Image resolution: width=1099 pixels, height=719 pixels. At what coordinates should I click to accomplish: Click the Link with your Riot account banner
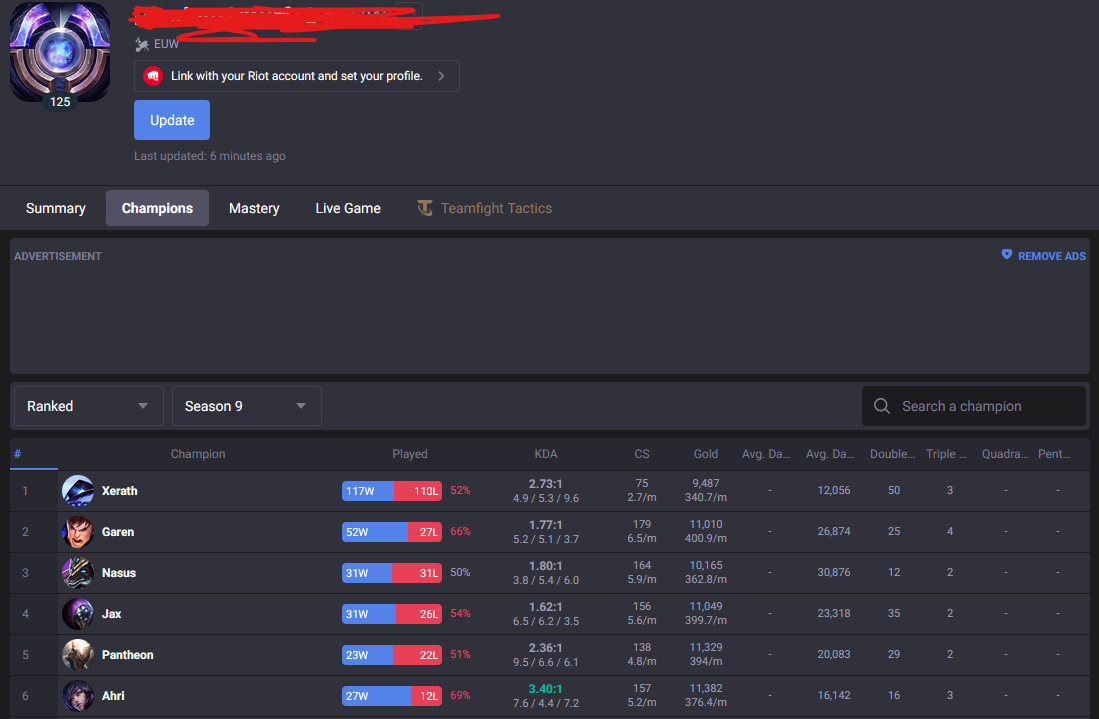[296, 76]
